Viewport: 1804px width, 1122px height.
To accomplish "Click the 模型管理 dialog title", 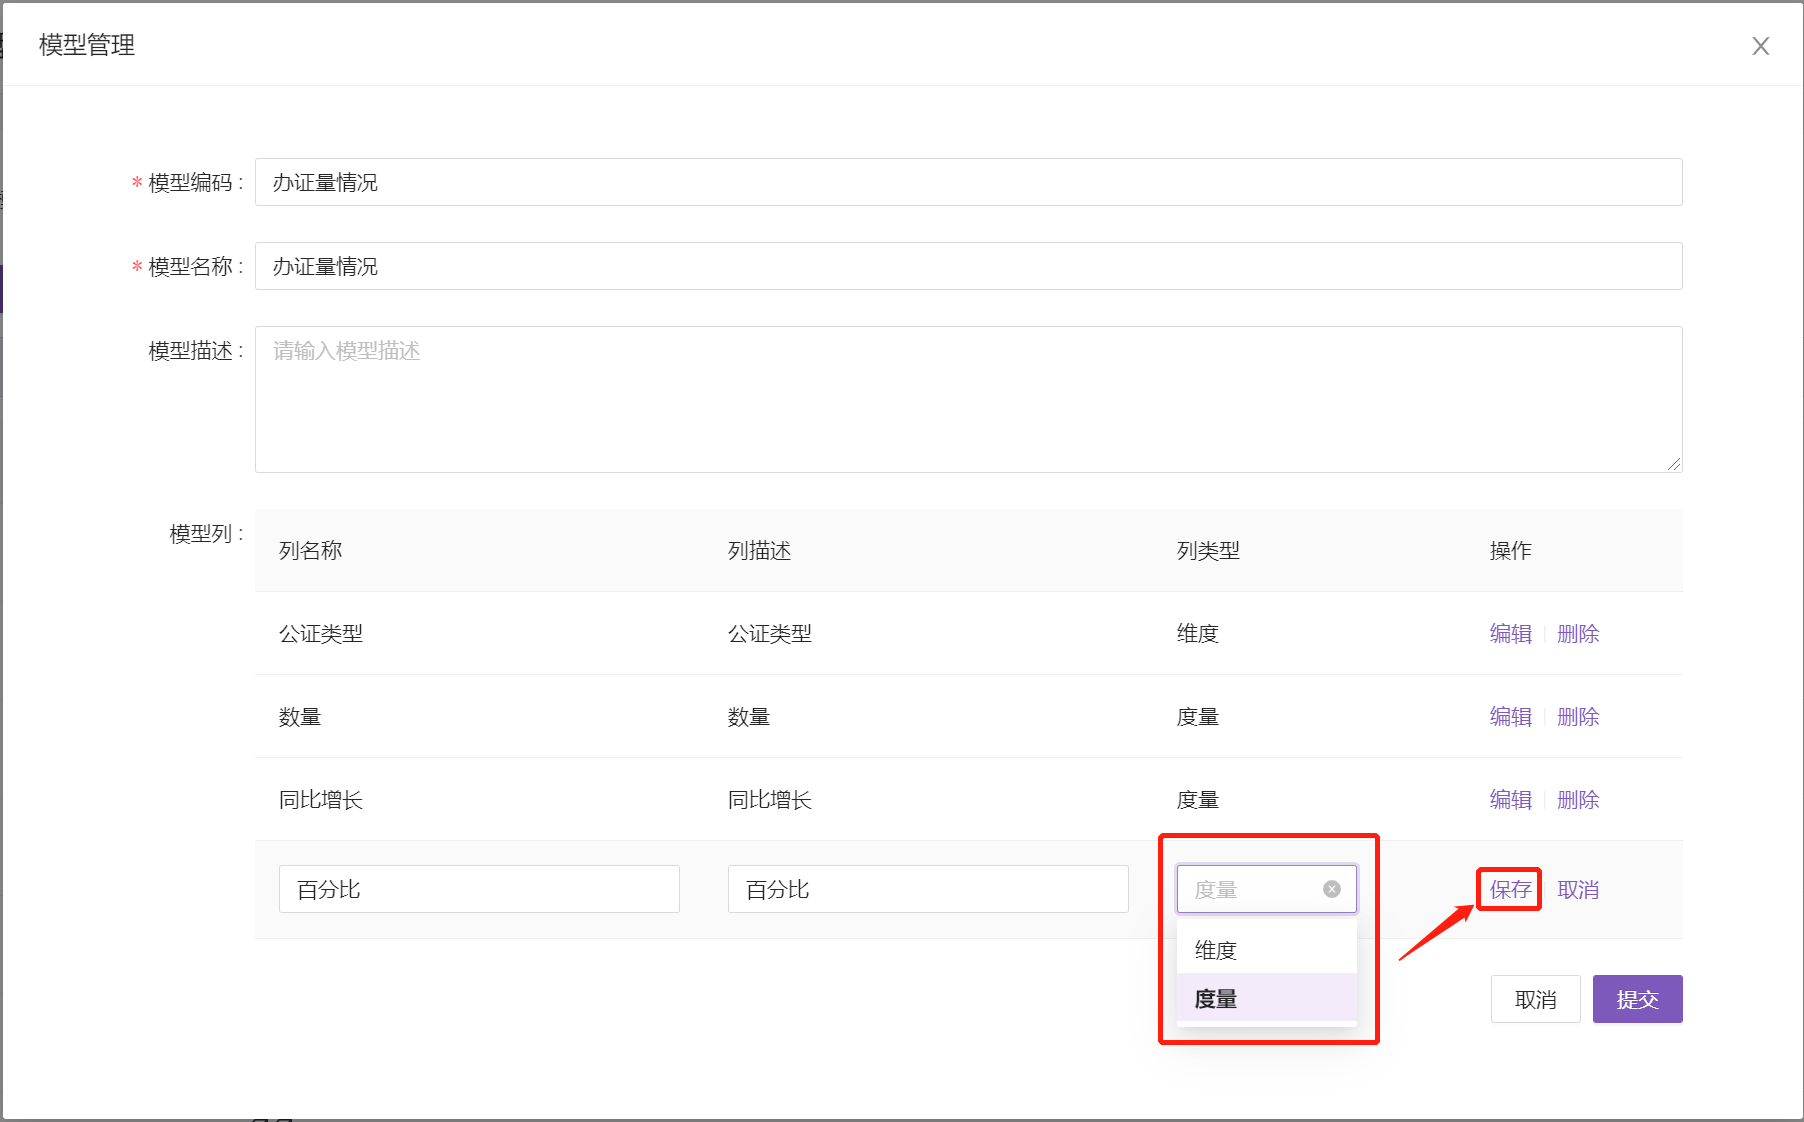I will (87, 45).
